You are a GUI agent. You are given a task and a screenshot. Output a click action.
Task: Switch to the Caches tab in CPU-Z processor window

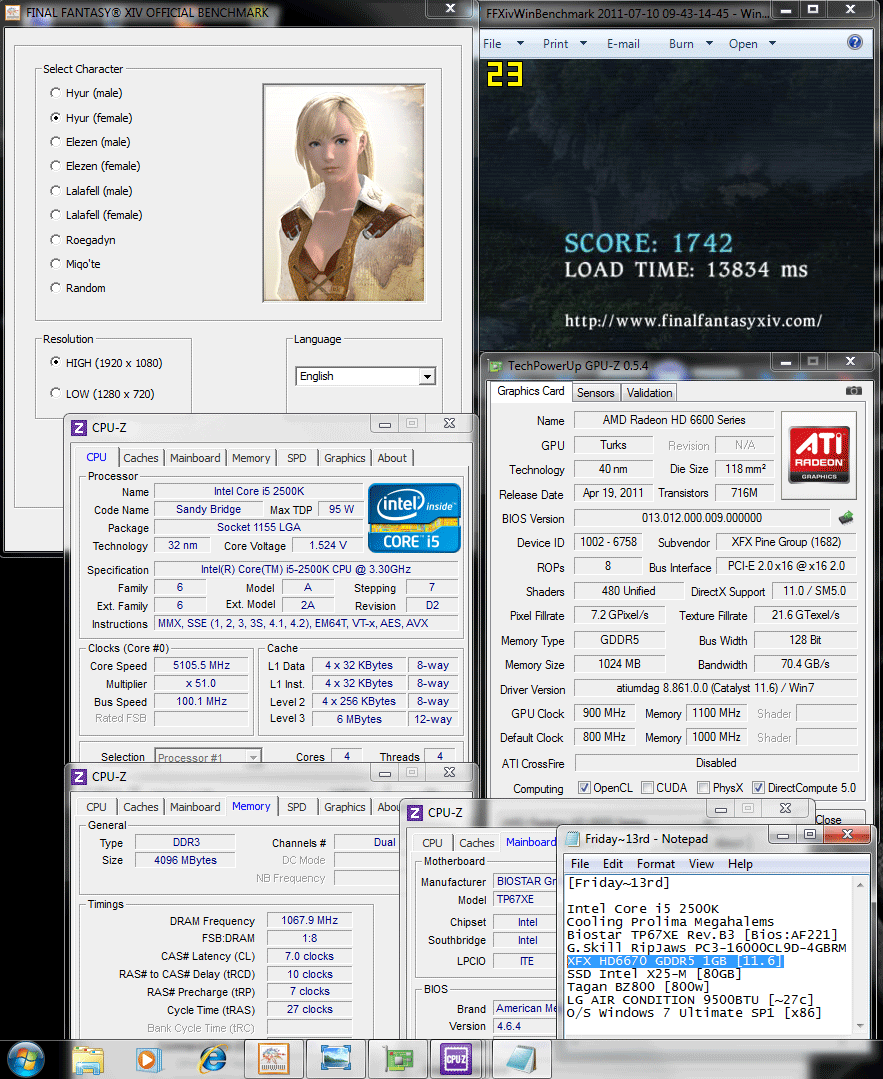pos(141,458)
